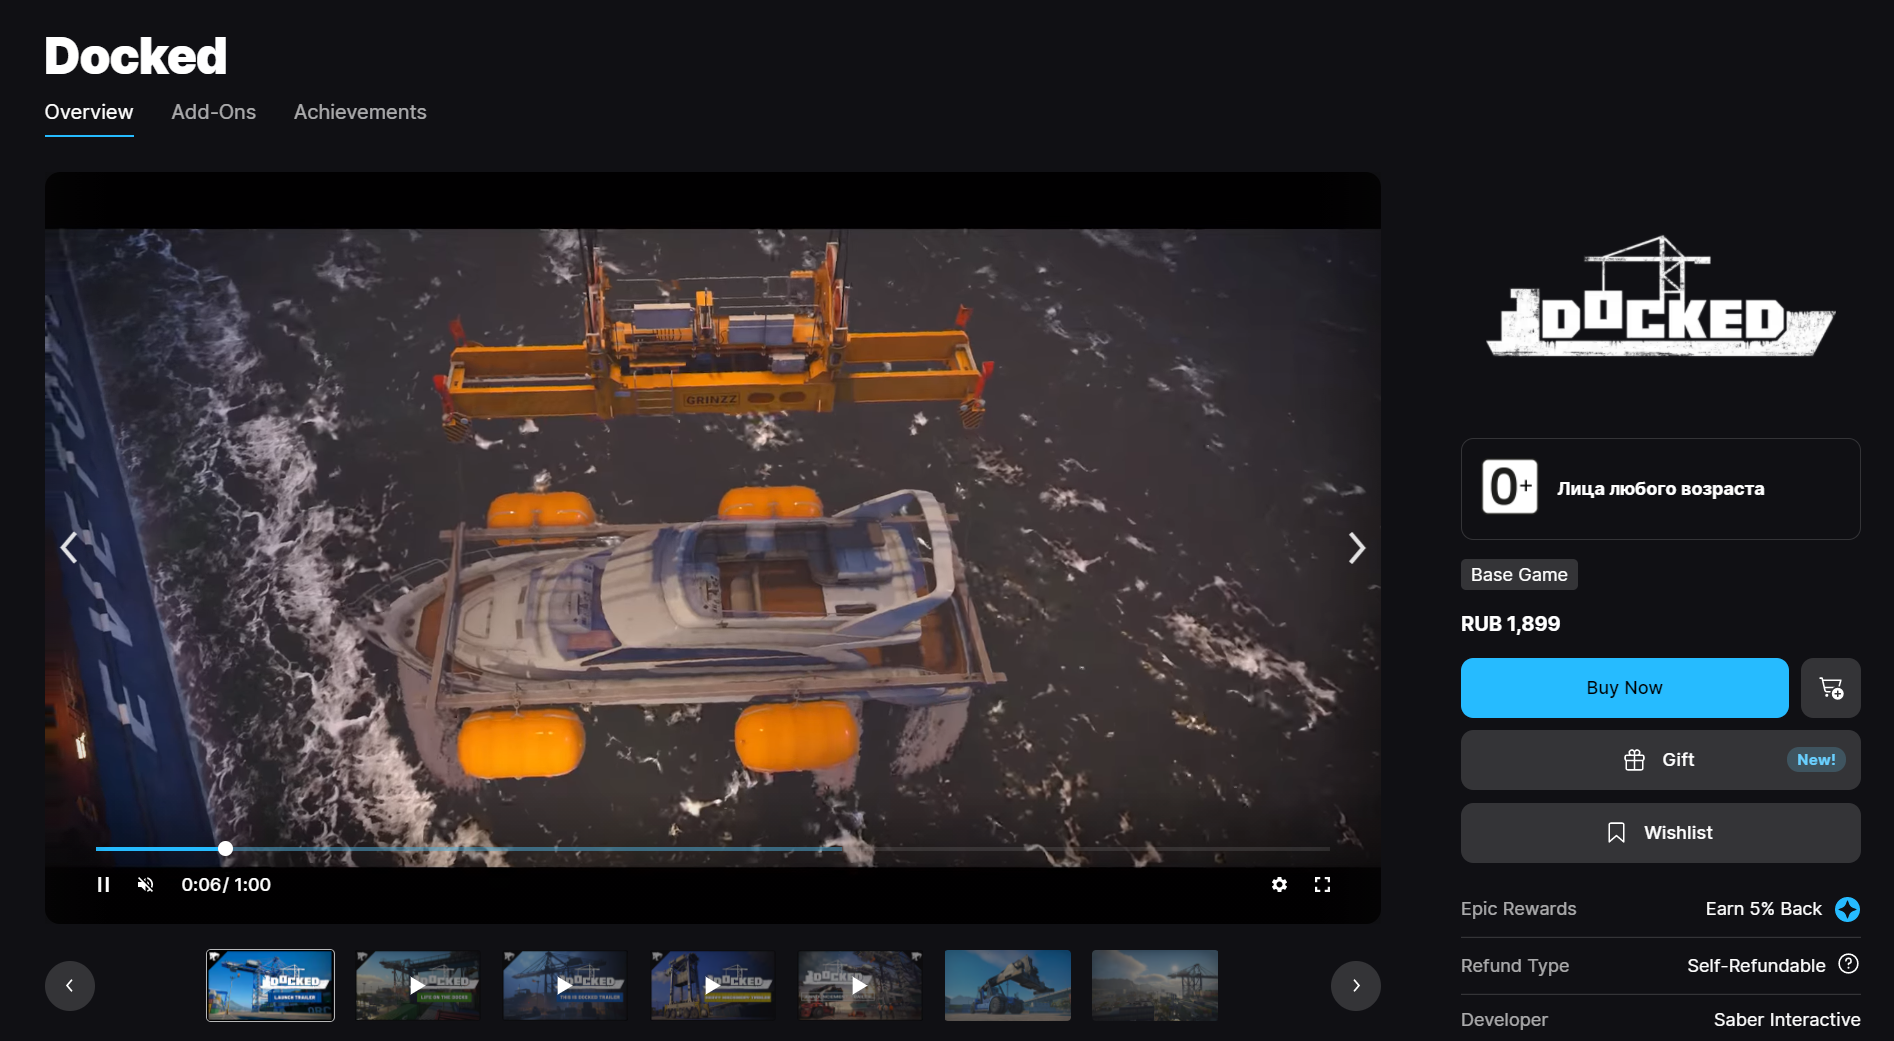This screenshot has height=1041, width=1894.
Task: Add Docked to Wishlist
Action: [x=1660, y=833]
